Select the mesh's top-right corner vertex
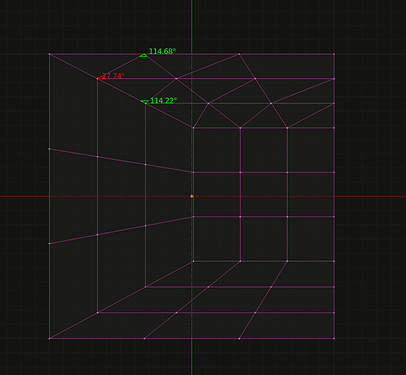The image size is (406, 375). (334, 54)
